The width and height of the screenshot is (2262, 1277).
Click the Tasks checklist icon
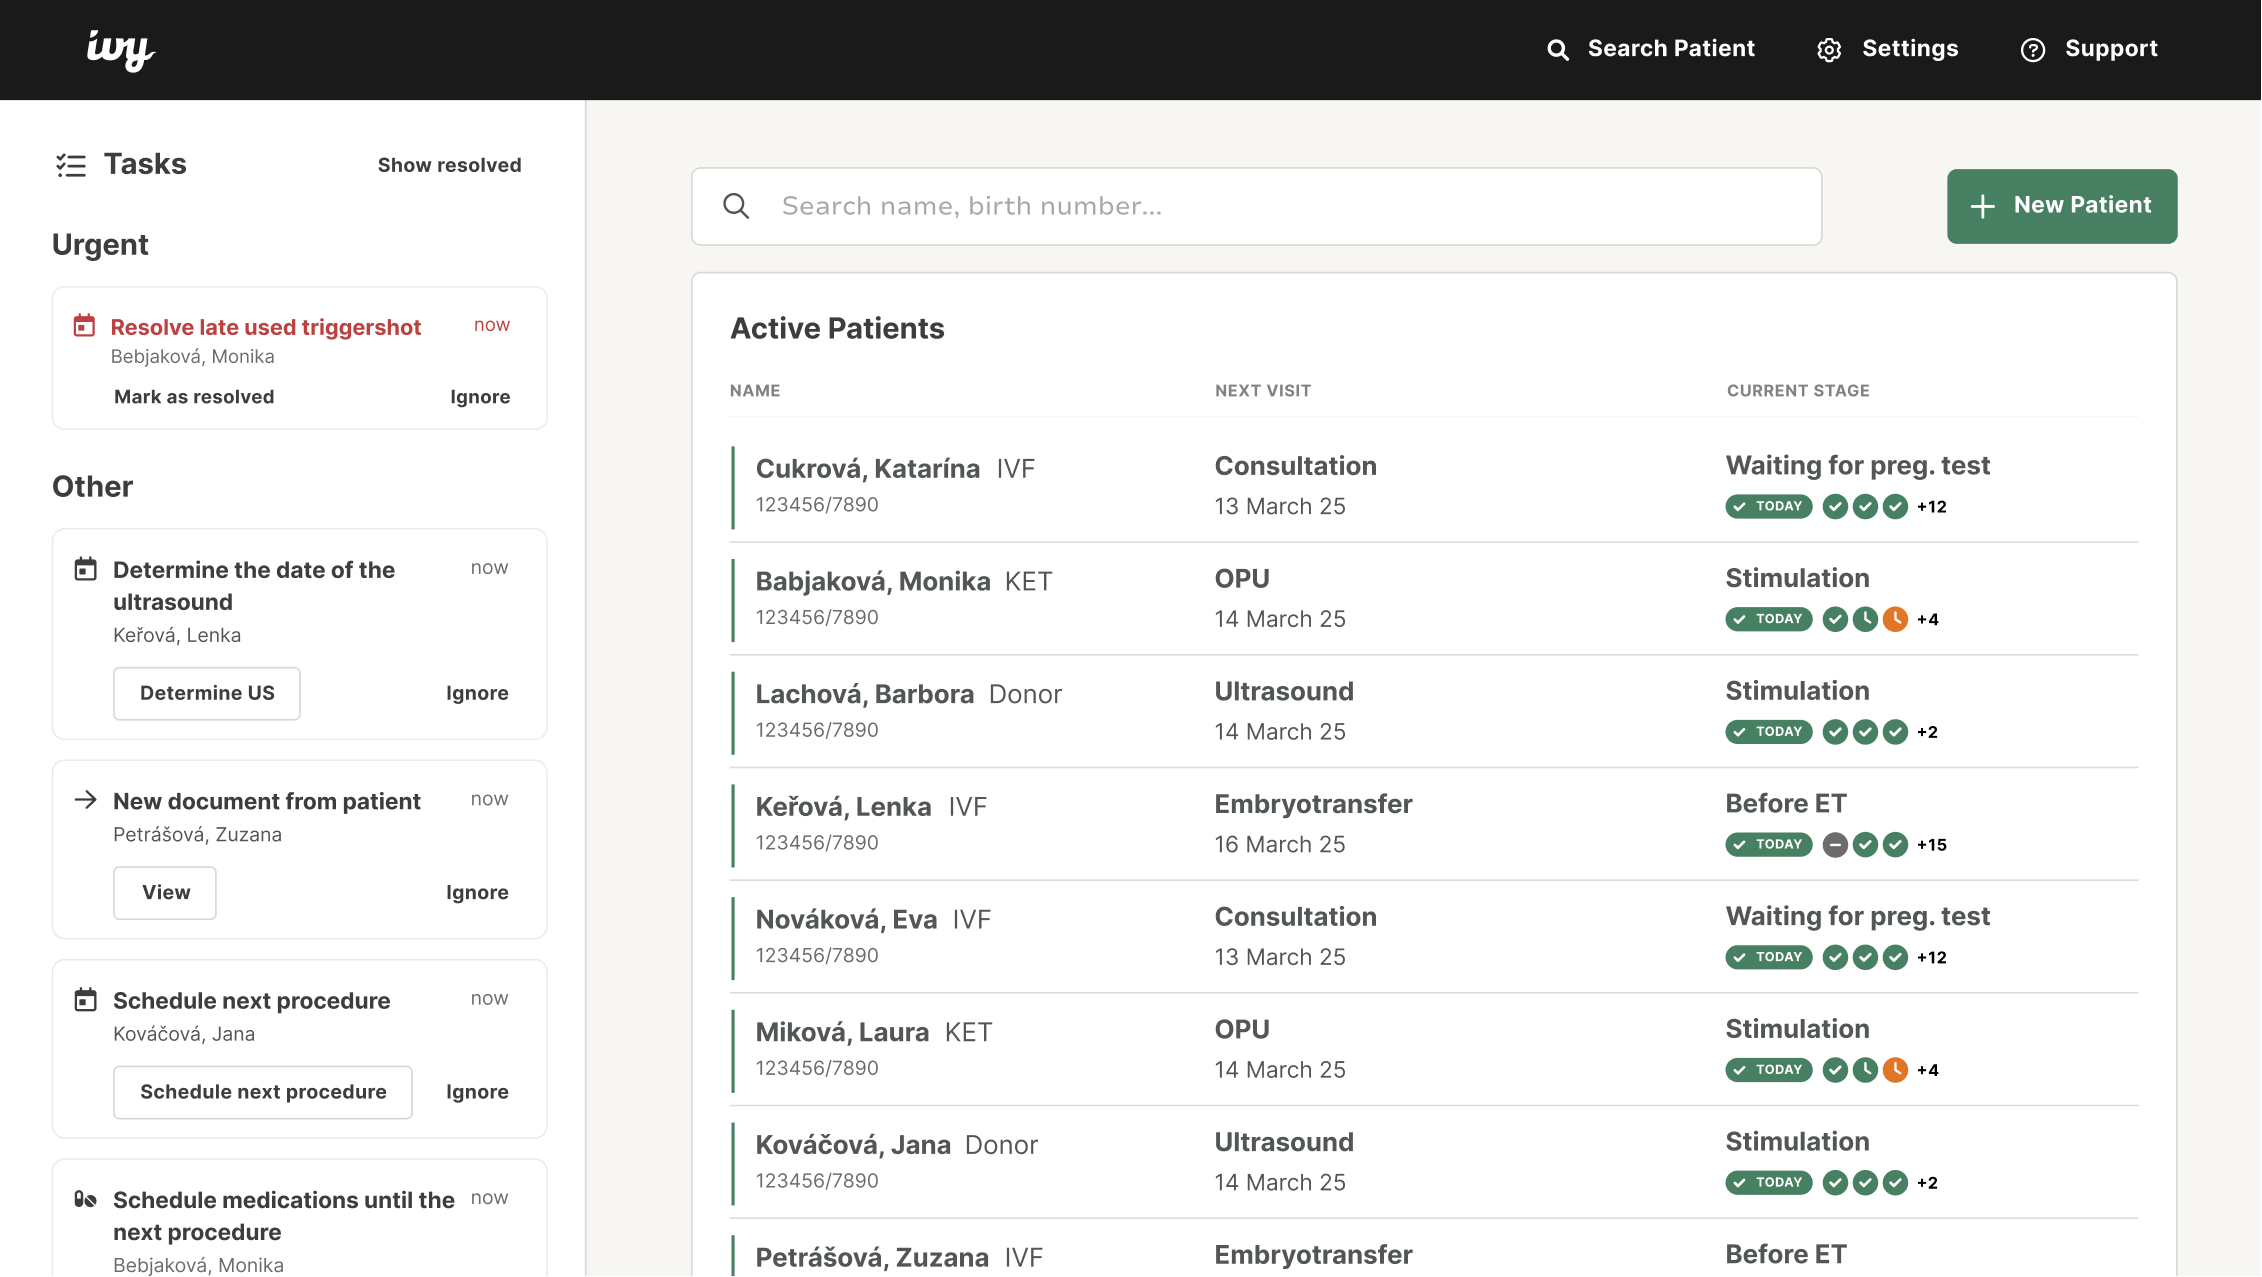tap(71, 165)
